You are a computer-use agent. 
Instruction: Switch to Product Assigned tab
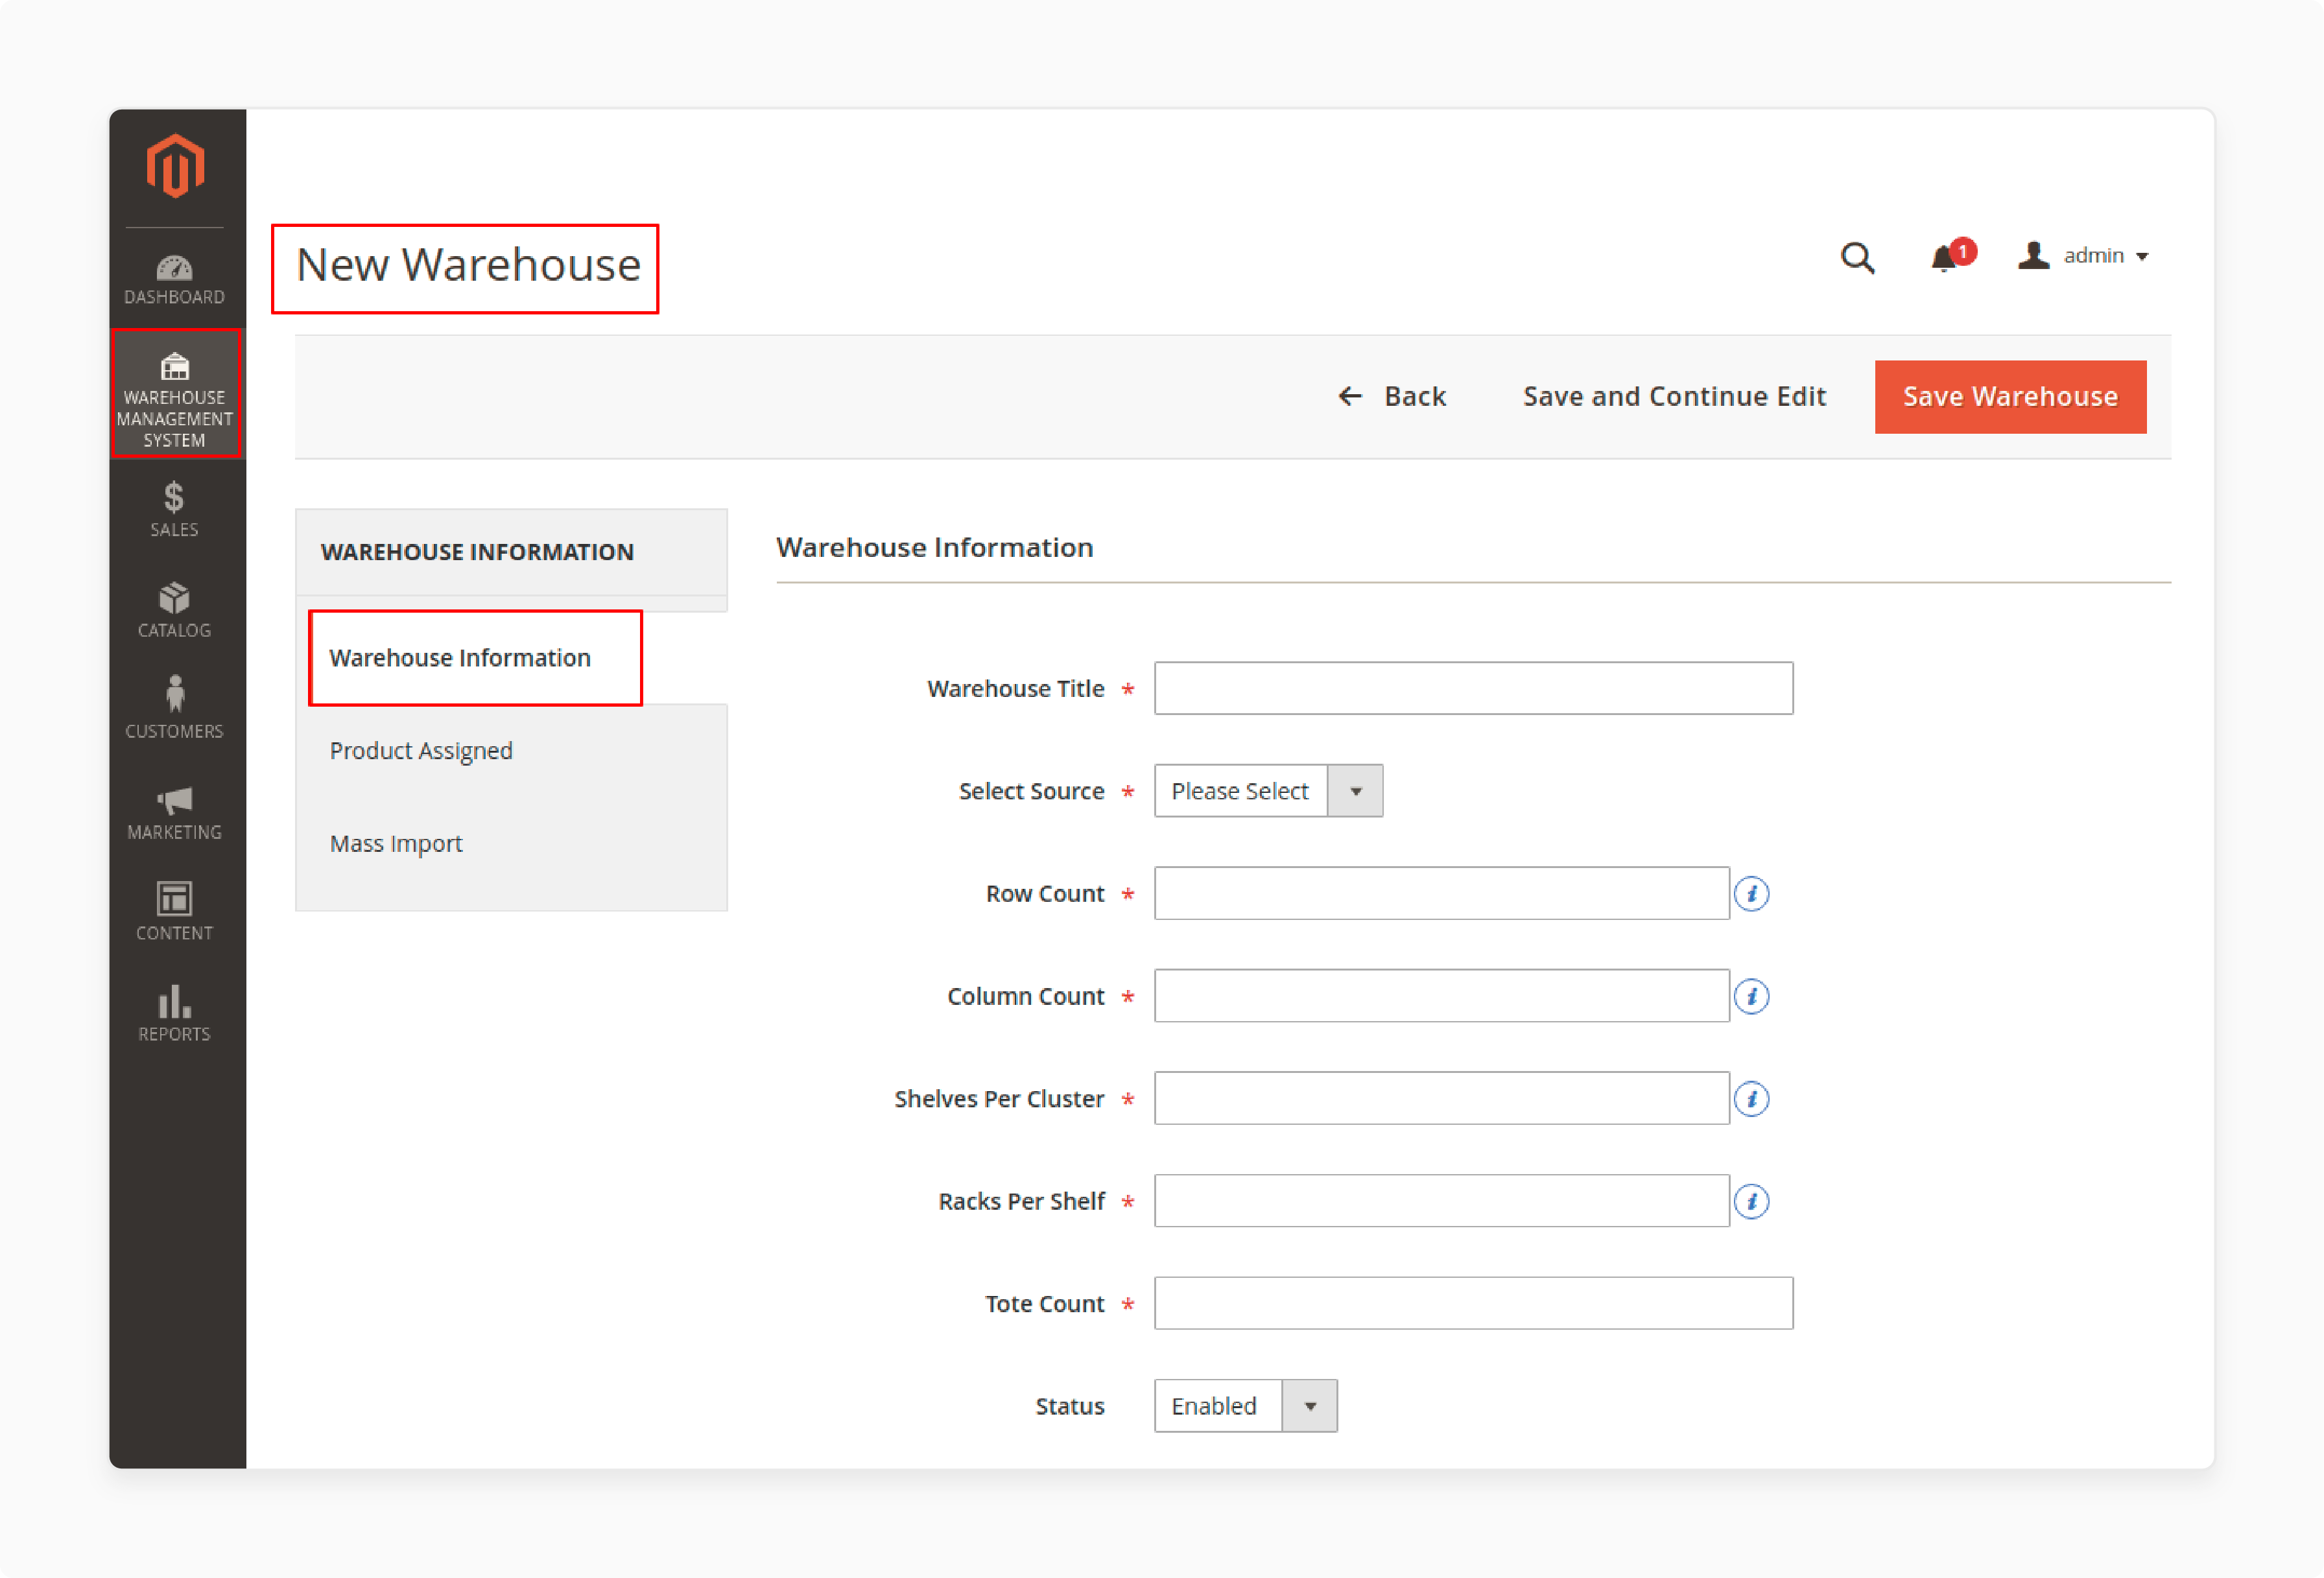tap(421, 750)
